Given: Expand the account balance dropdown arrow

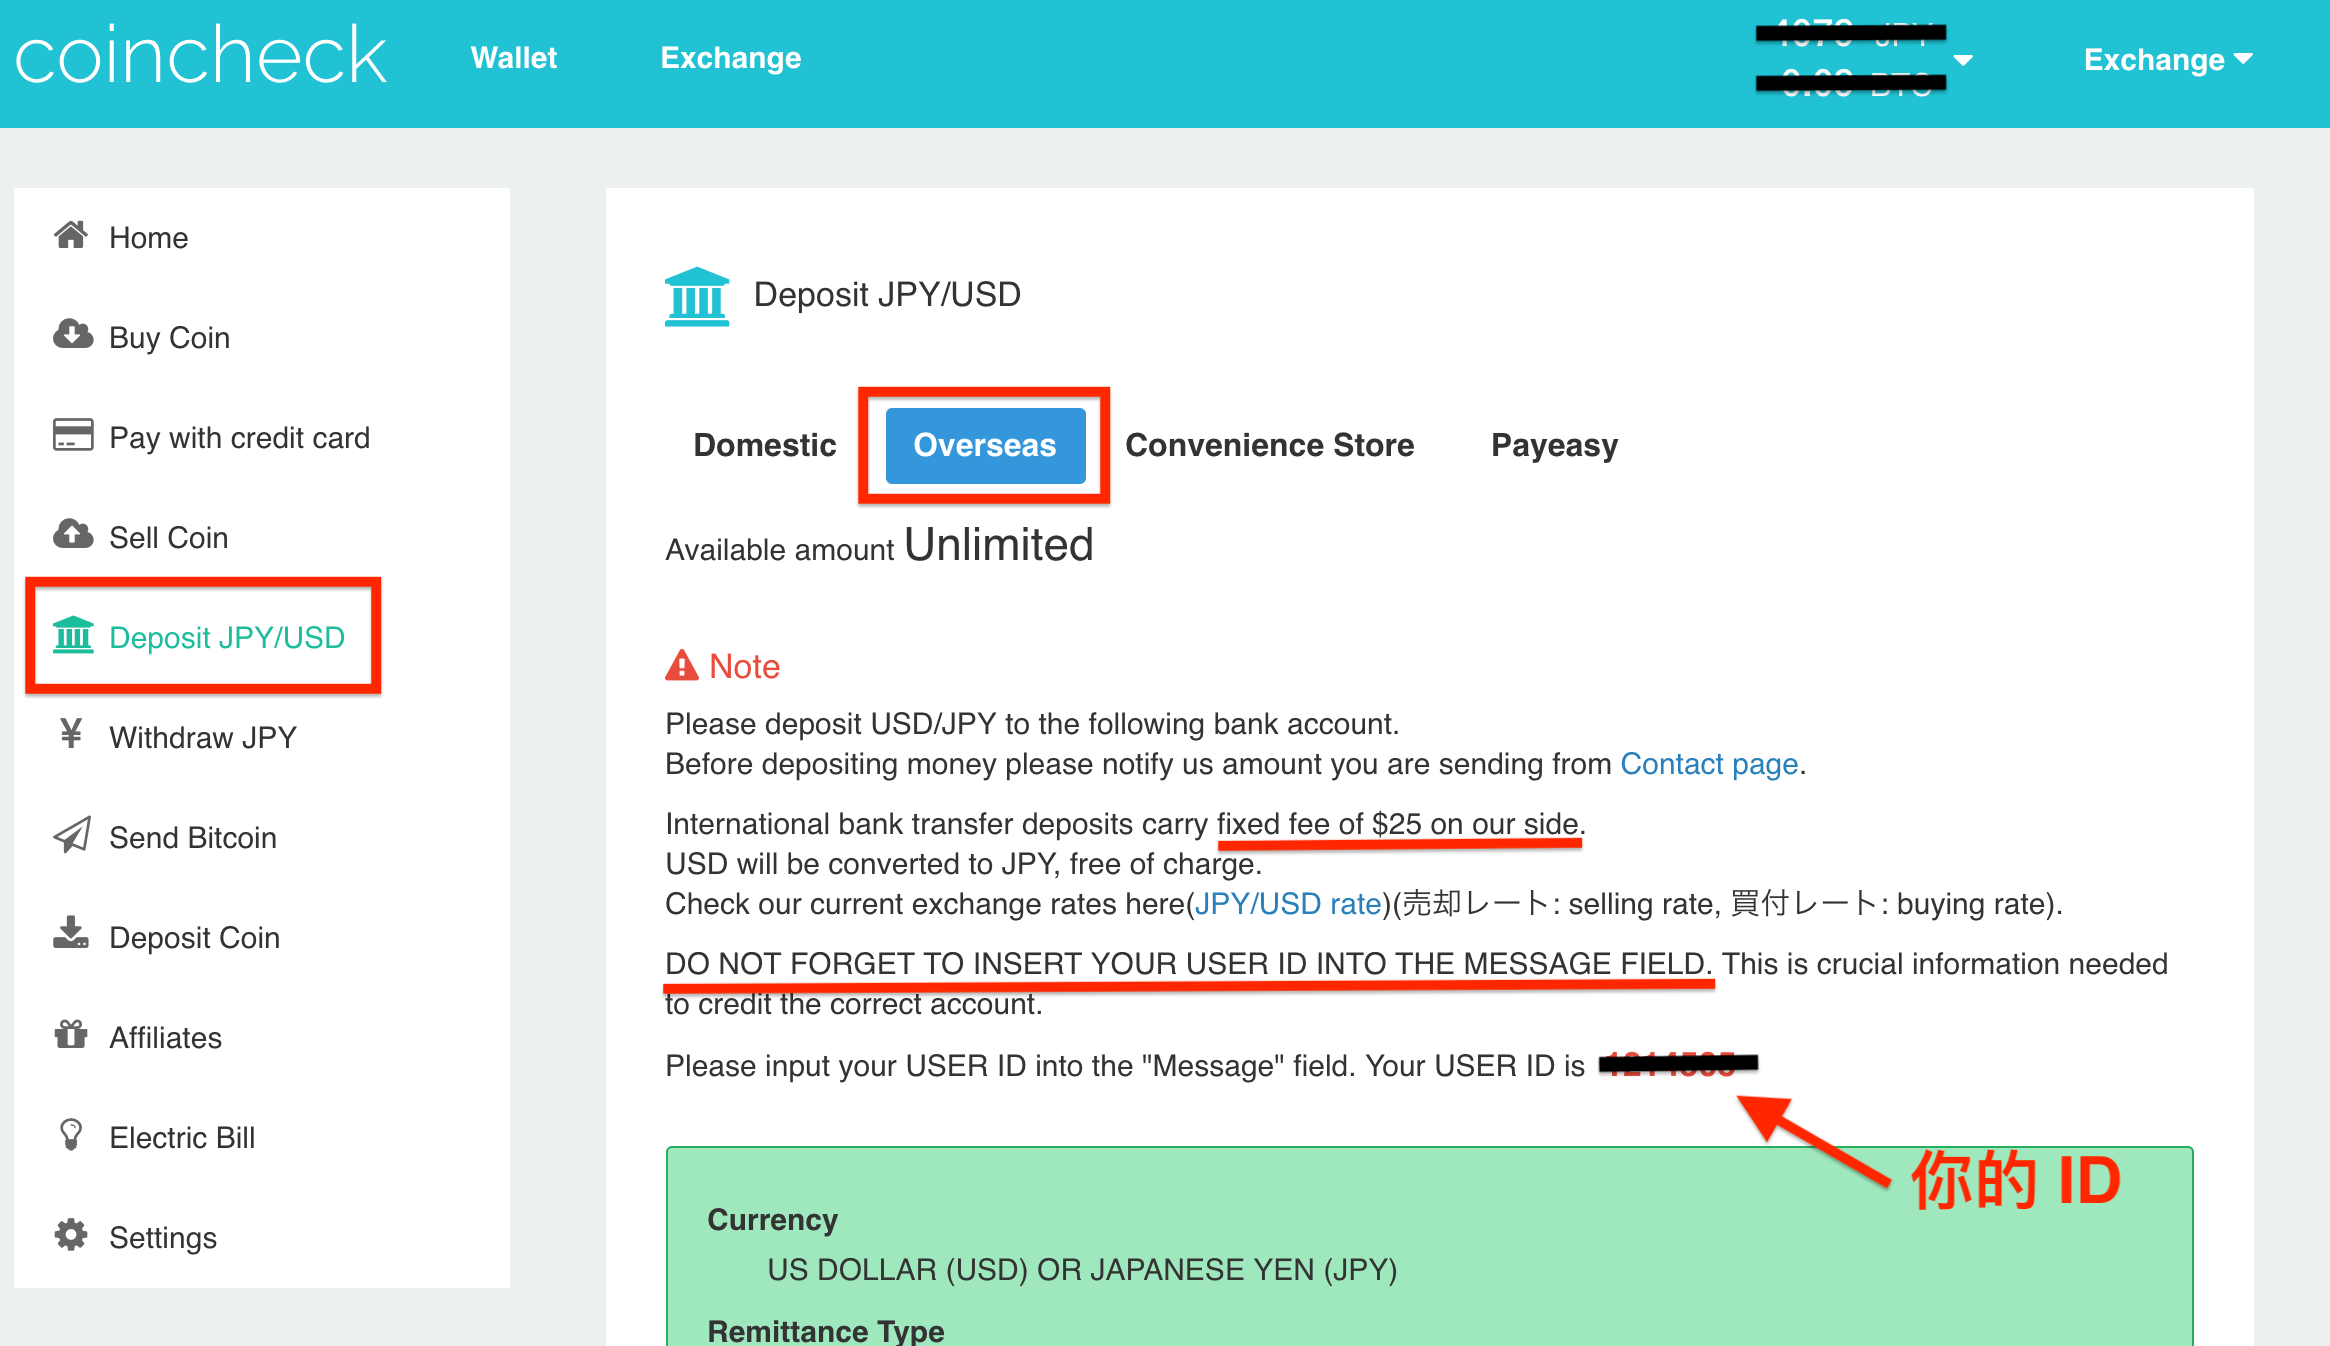Looking at the screenshot, I should point(1963,60).
